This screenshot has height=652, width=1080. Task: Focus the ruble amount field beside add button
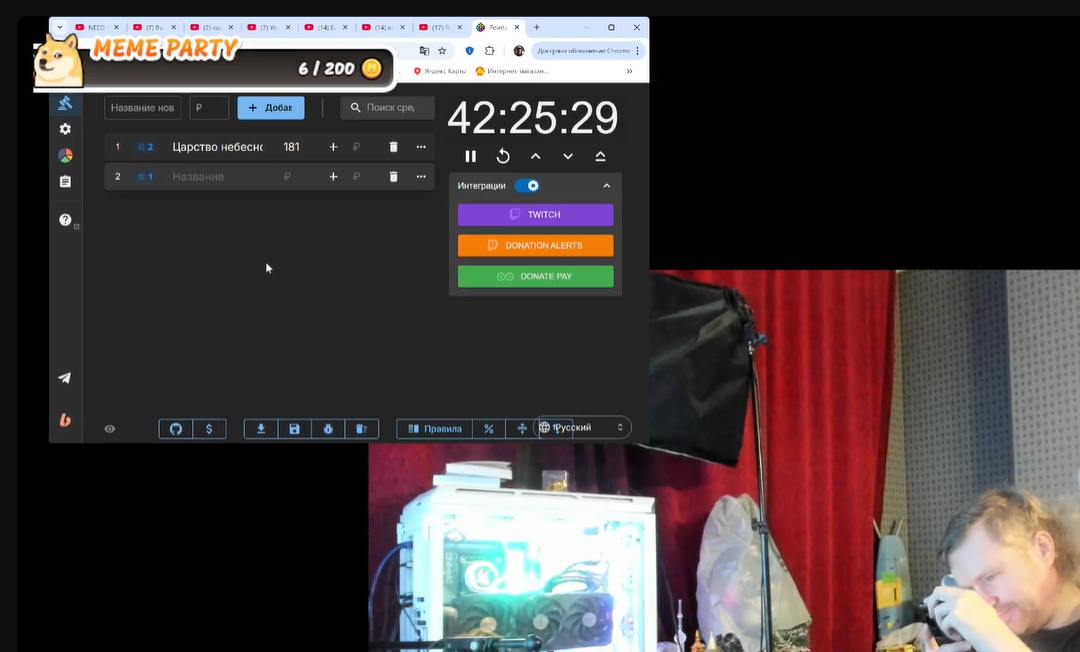click(209, 108)
